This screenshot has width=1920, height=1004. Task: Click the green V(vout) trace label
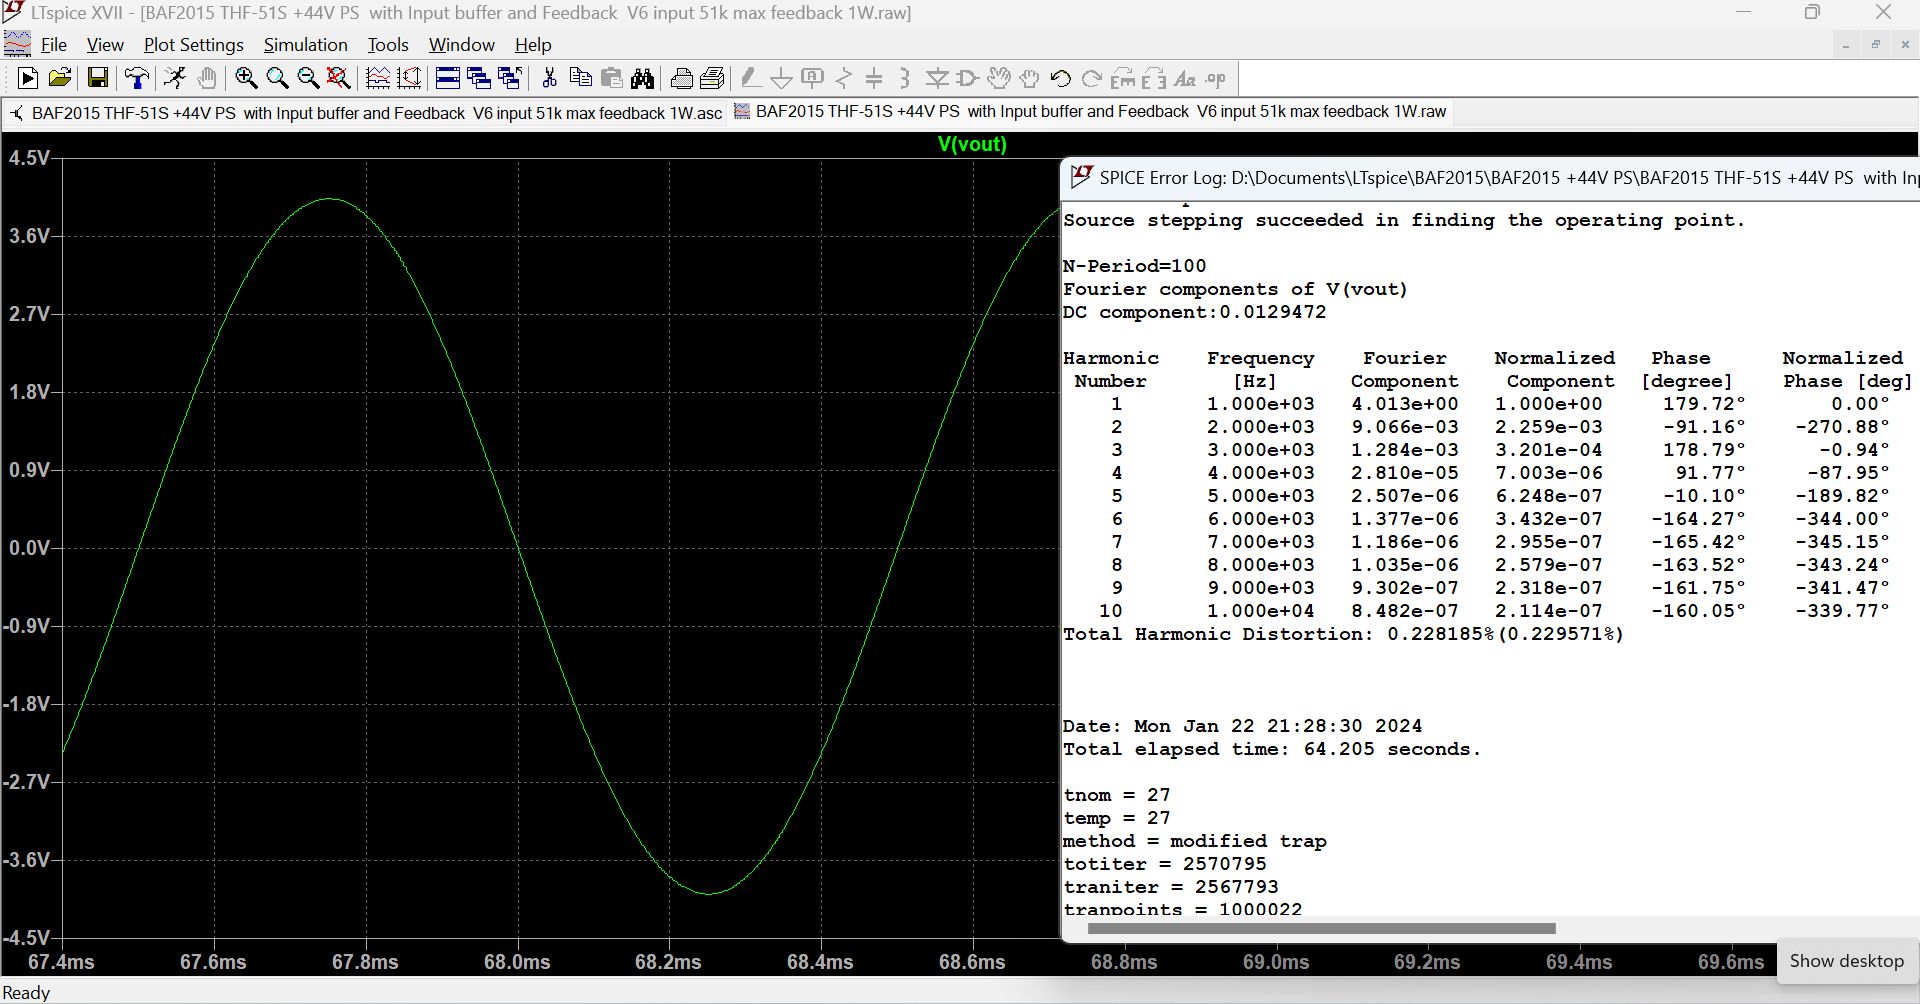tap(972, 144)
